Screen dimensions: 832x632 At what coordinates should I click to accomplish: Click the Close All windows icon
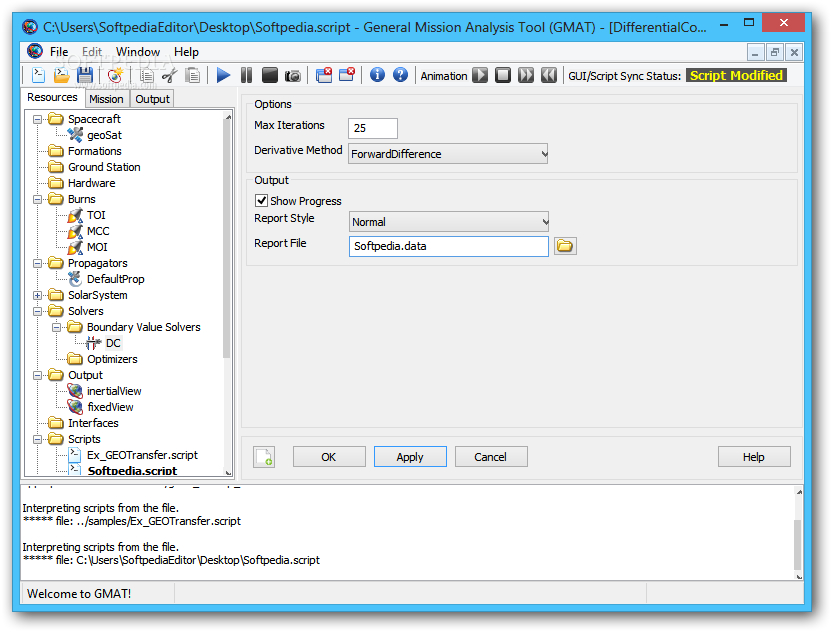324,75
